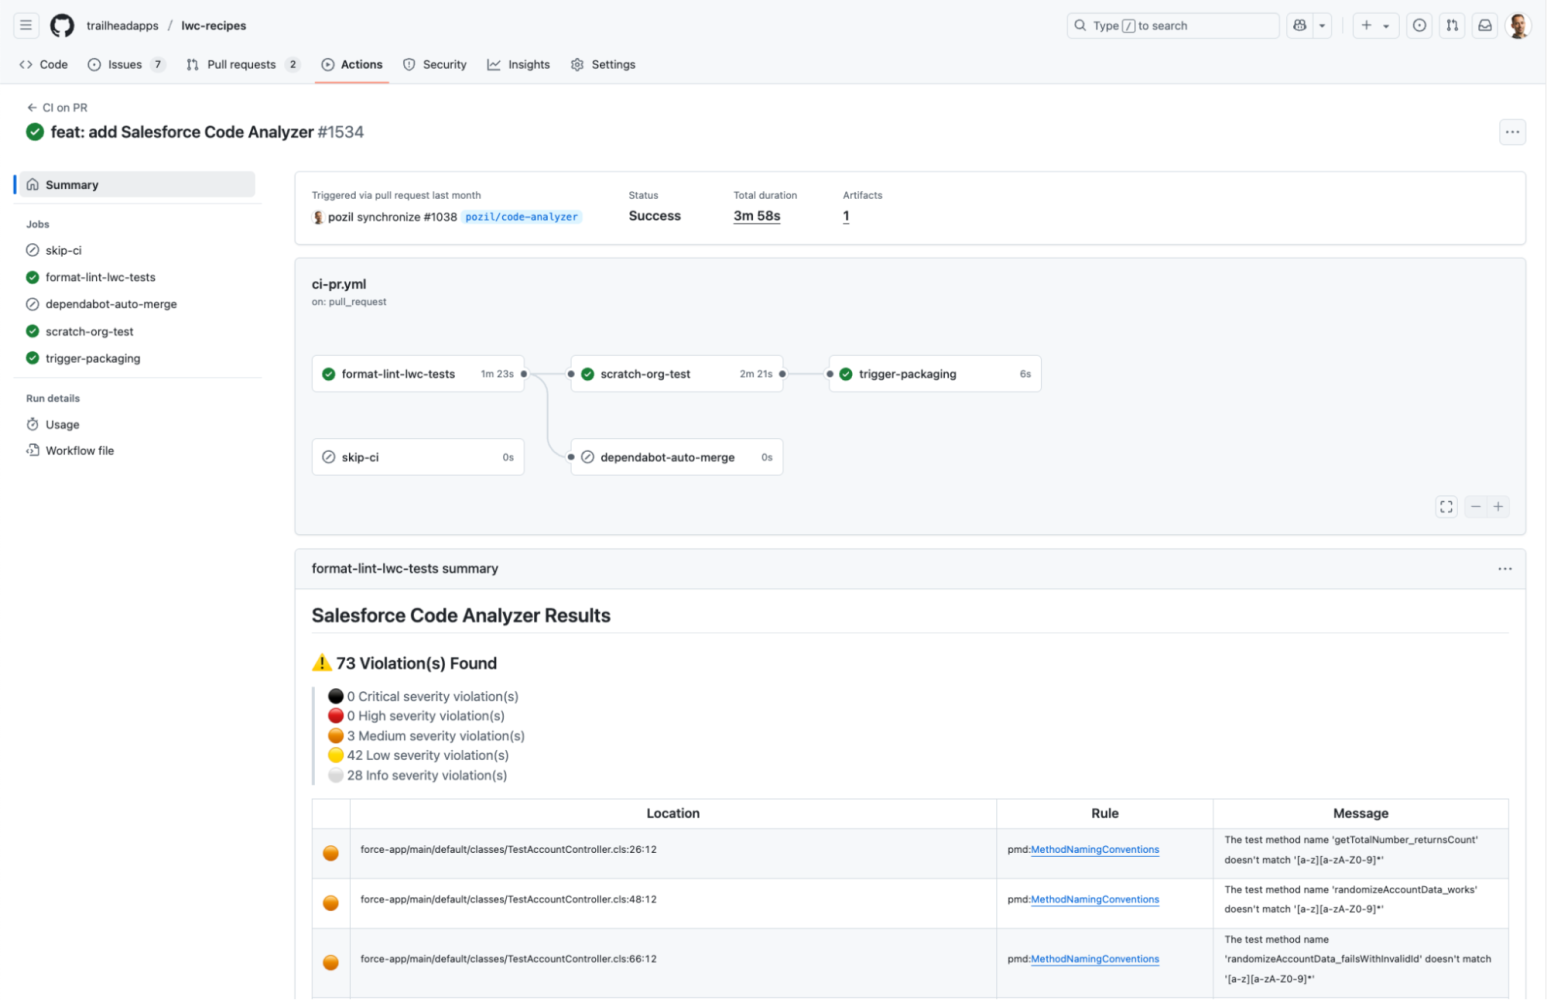Screen dimensions: 1547x1000
Task: Focus the search input field
Action: click(1173, 25)
